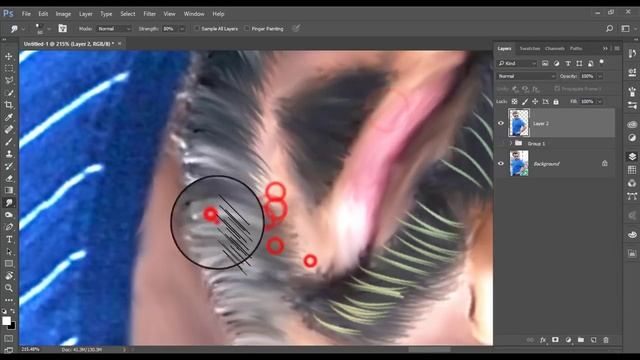The width and height of the screenshot is (640, 360).
Task: Enable Finger Painting checkbox
Action: point(247,29)
